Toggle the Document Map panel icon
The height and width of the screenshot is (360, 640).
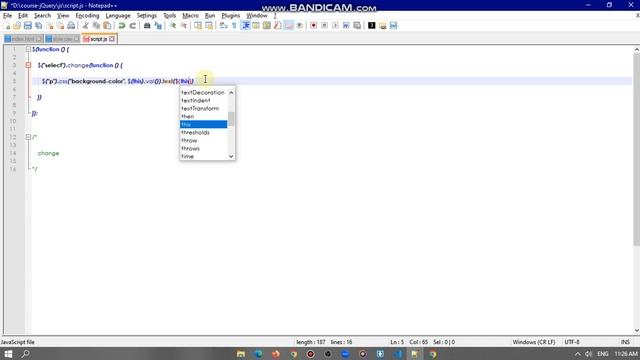coord(267,26)
